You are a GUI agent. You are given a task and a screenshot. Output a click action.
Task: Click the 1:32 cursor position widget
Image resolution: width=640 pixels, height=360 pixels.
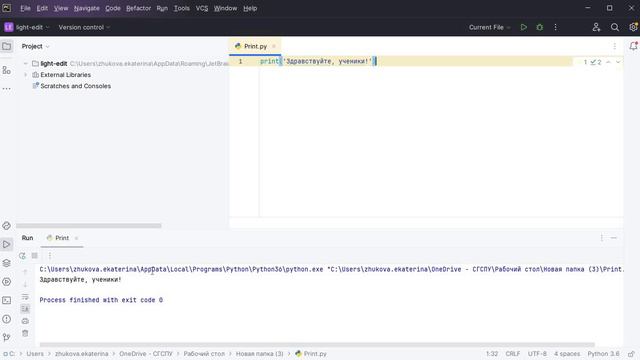492,354
